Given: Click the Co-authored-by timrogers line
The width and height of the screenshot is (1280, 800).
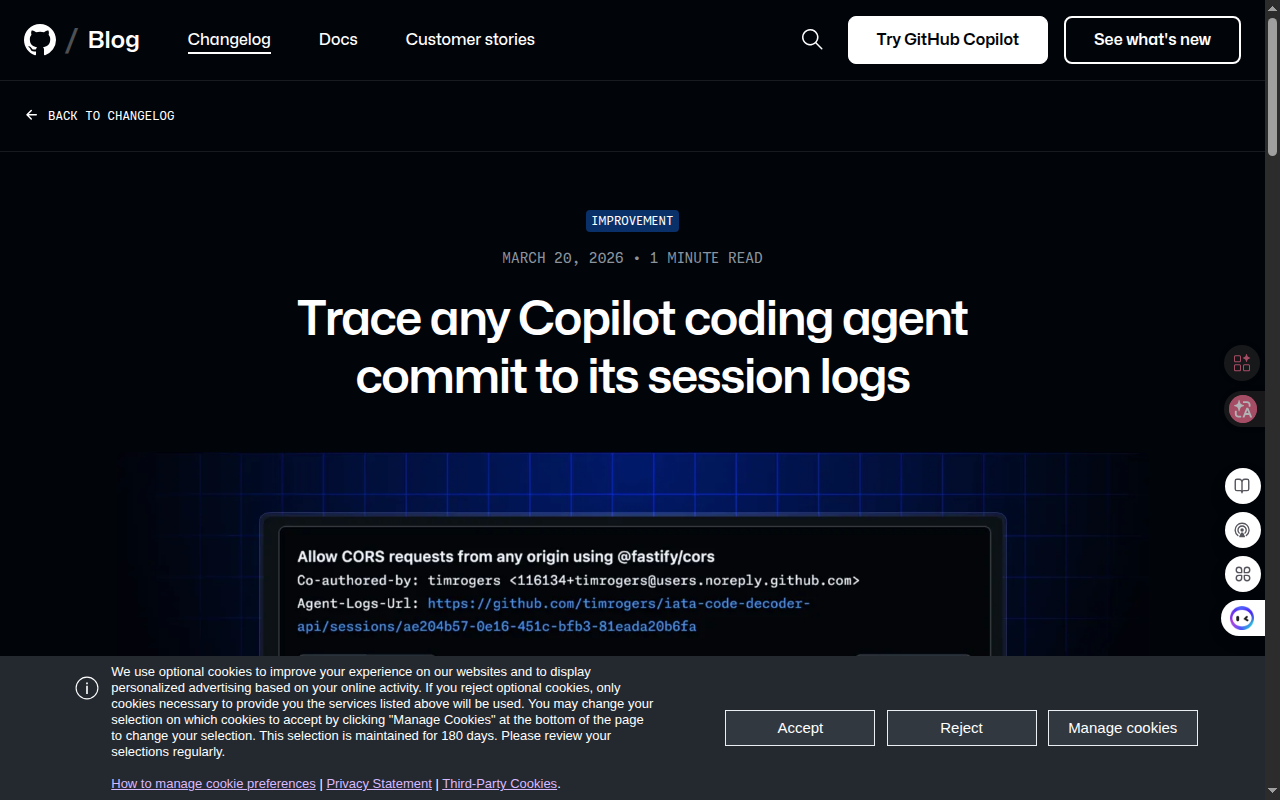Looking at the screenshot, I should (578, 581).
